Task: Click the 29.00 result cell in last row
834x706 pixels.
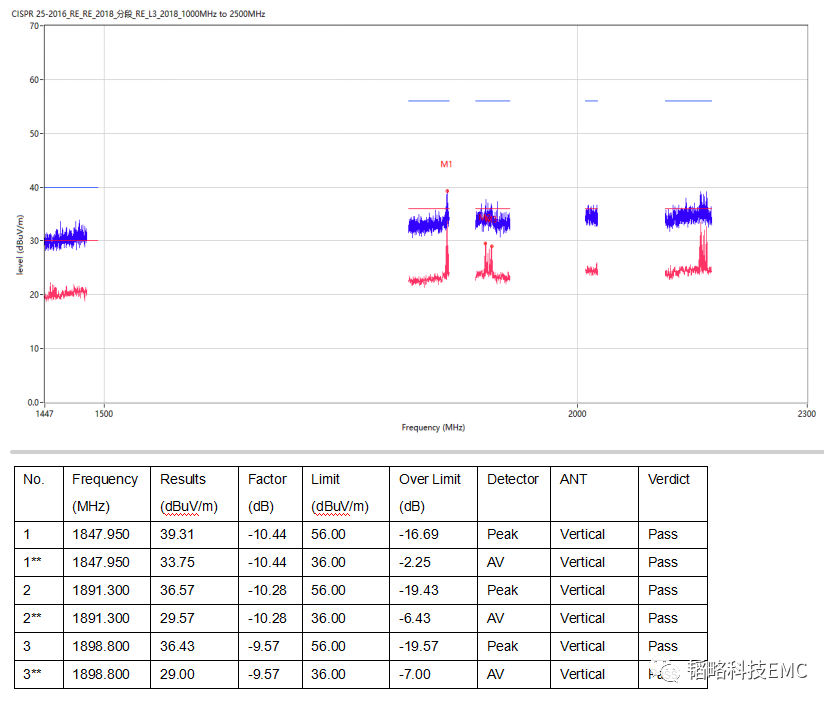Action: [x=176, y=674]
